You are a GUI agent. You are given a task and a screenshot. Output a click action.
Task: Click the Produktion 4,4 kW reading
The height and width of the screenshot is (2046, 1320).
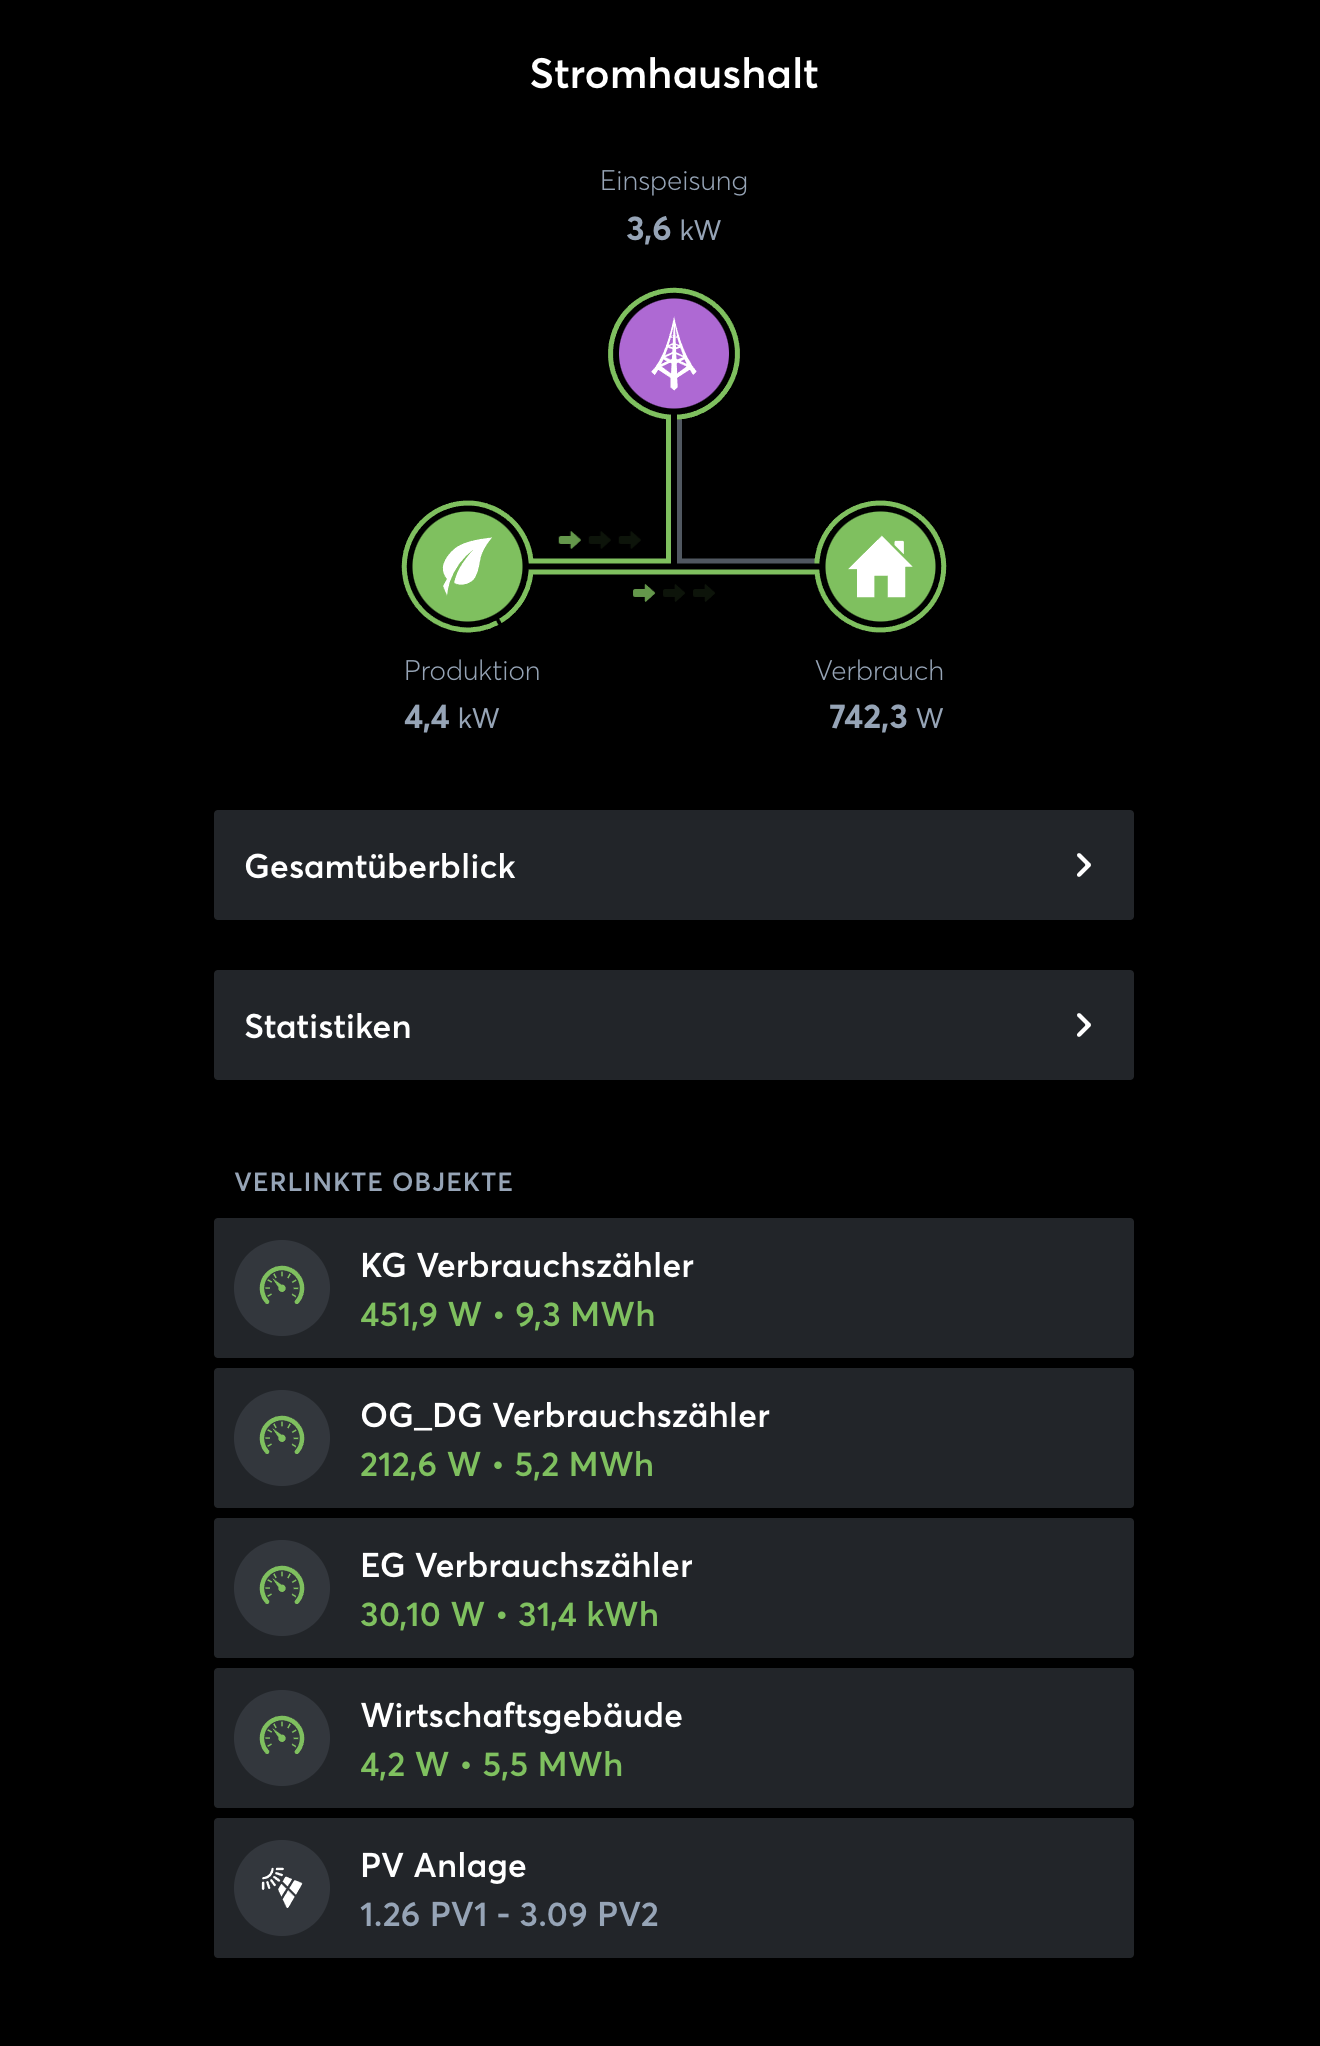[x=452, y=717]
